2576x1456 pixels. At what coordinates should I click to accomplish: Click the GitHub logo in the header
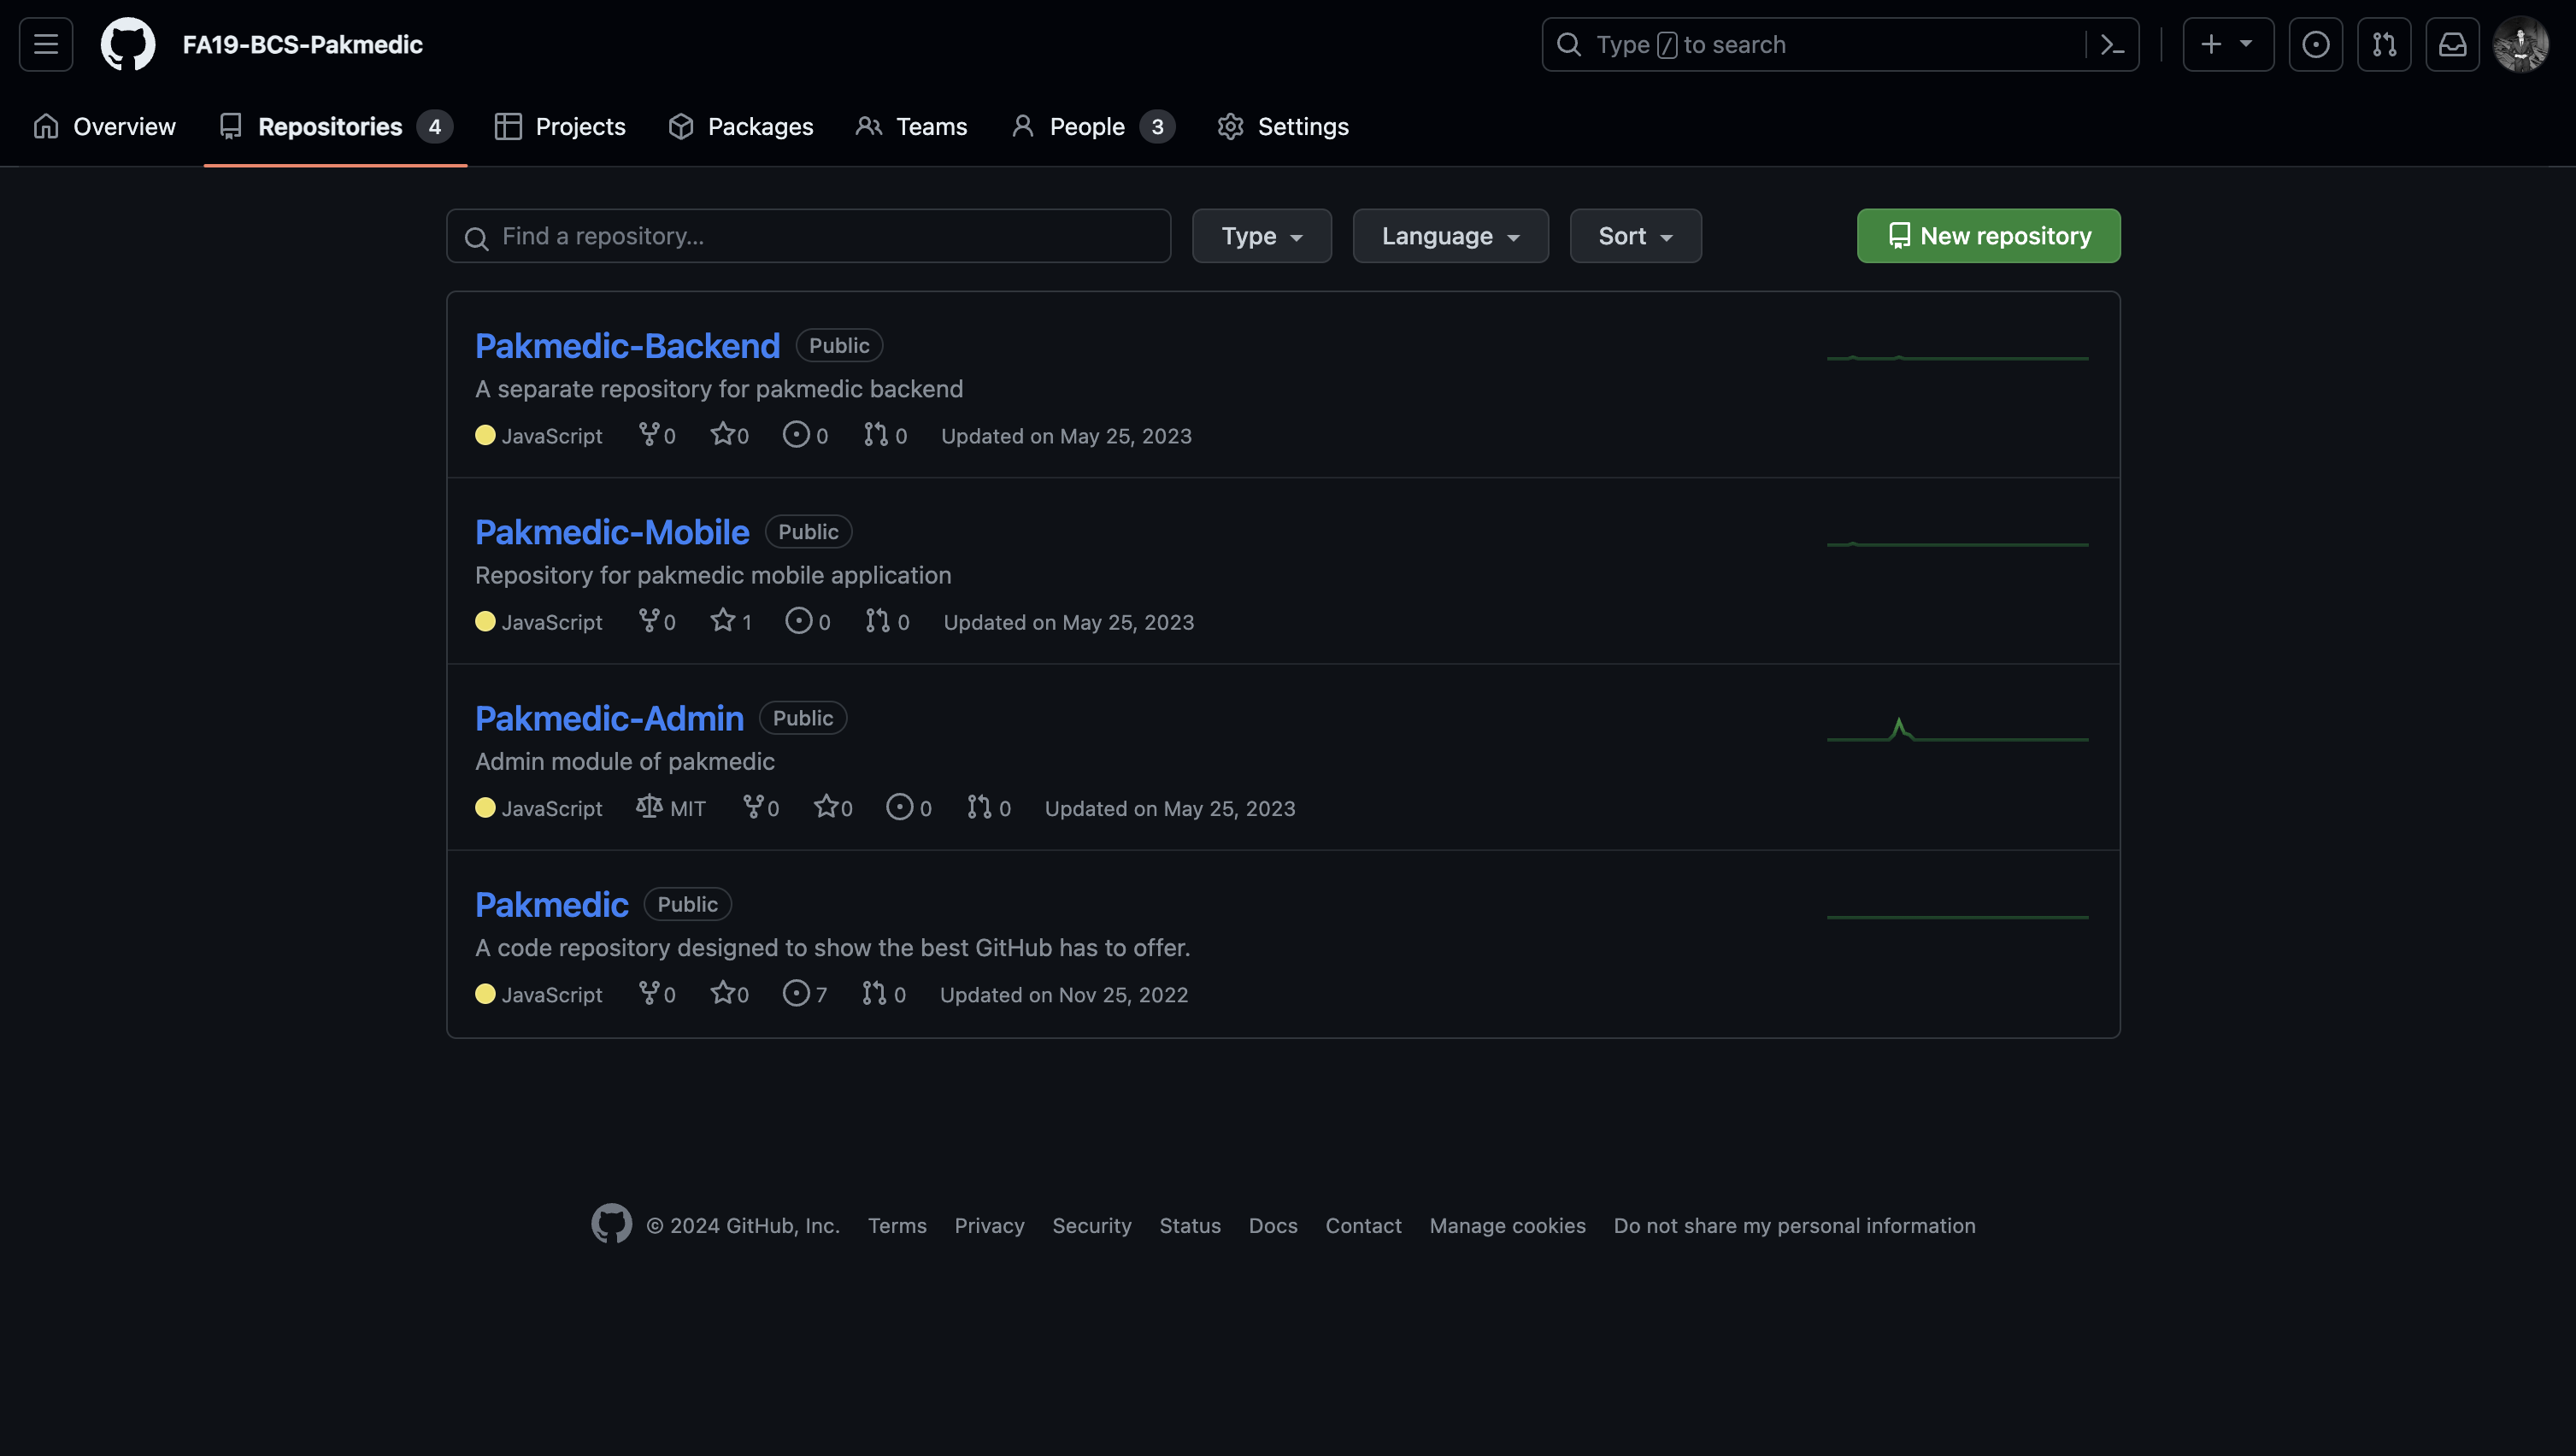point(128,44)
